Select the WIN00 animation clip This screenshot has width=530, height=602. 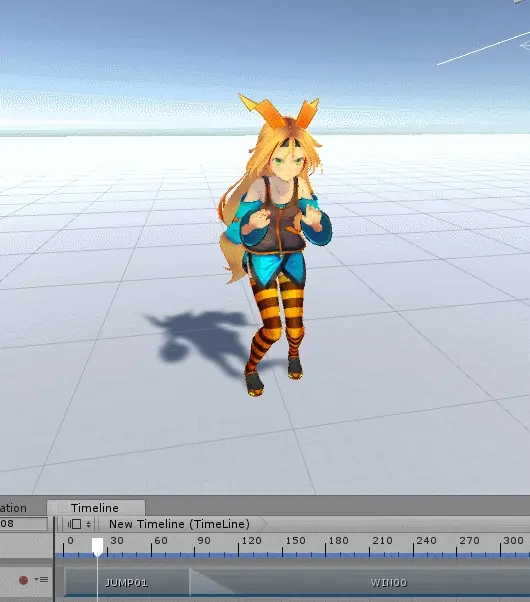[388, 582]
